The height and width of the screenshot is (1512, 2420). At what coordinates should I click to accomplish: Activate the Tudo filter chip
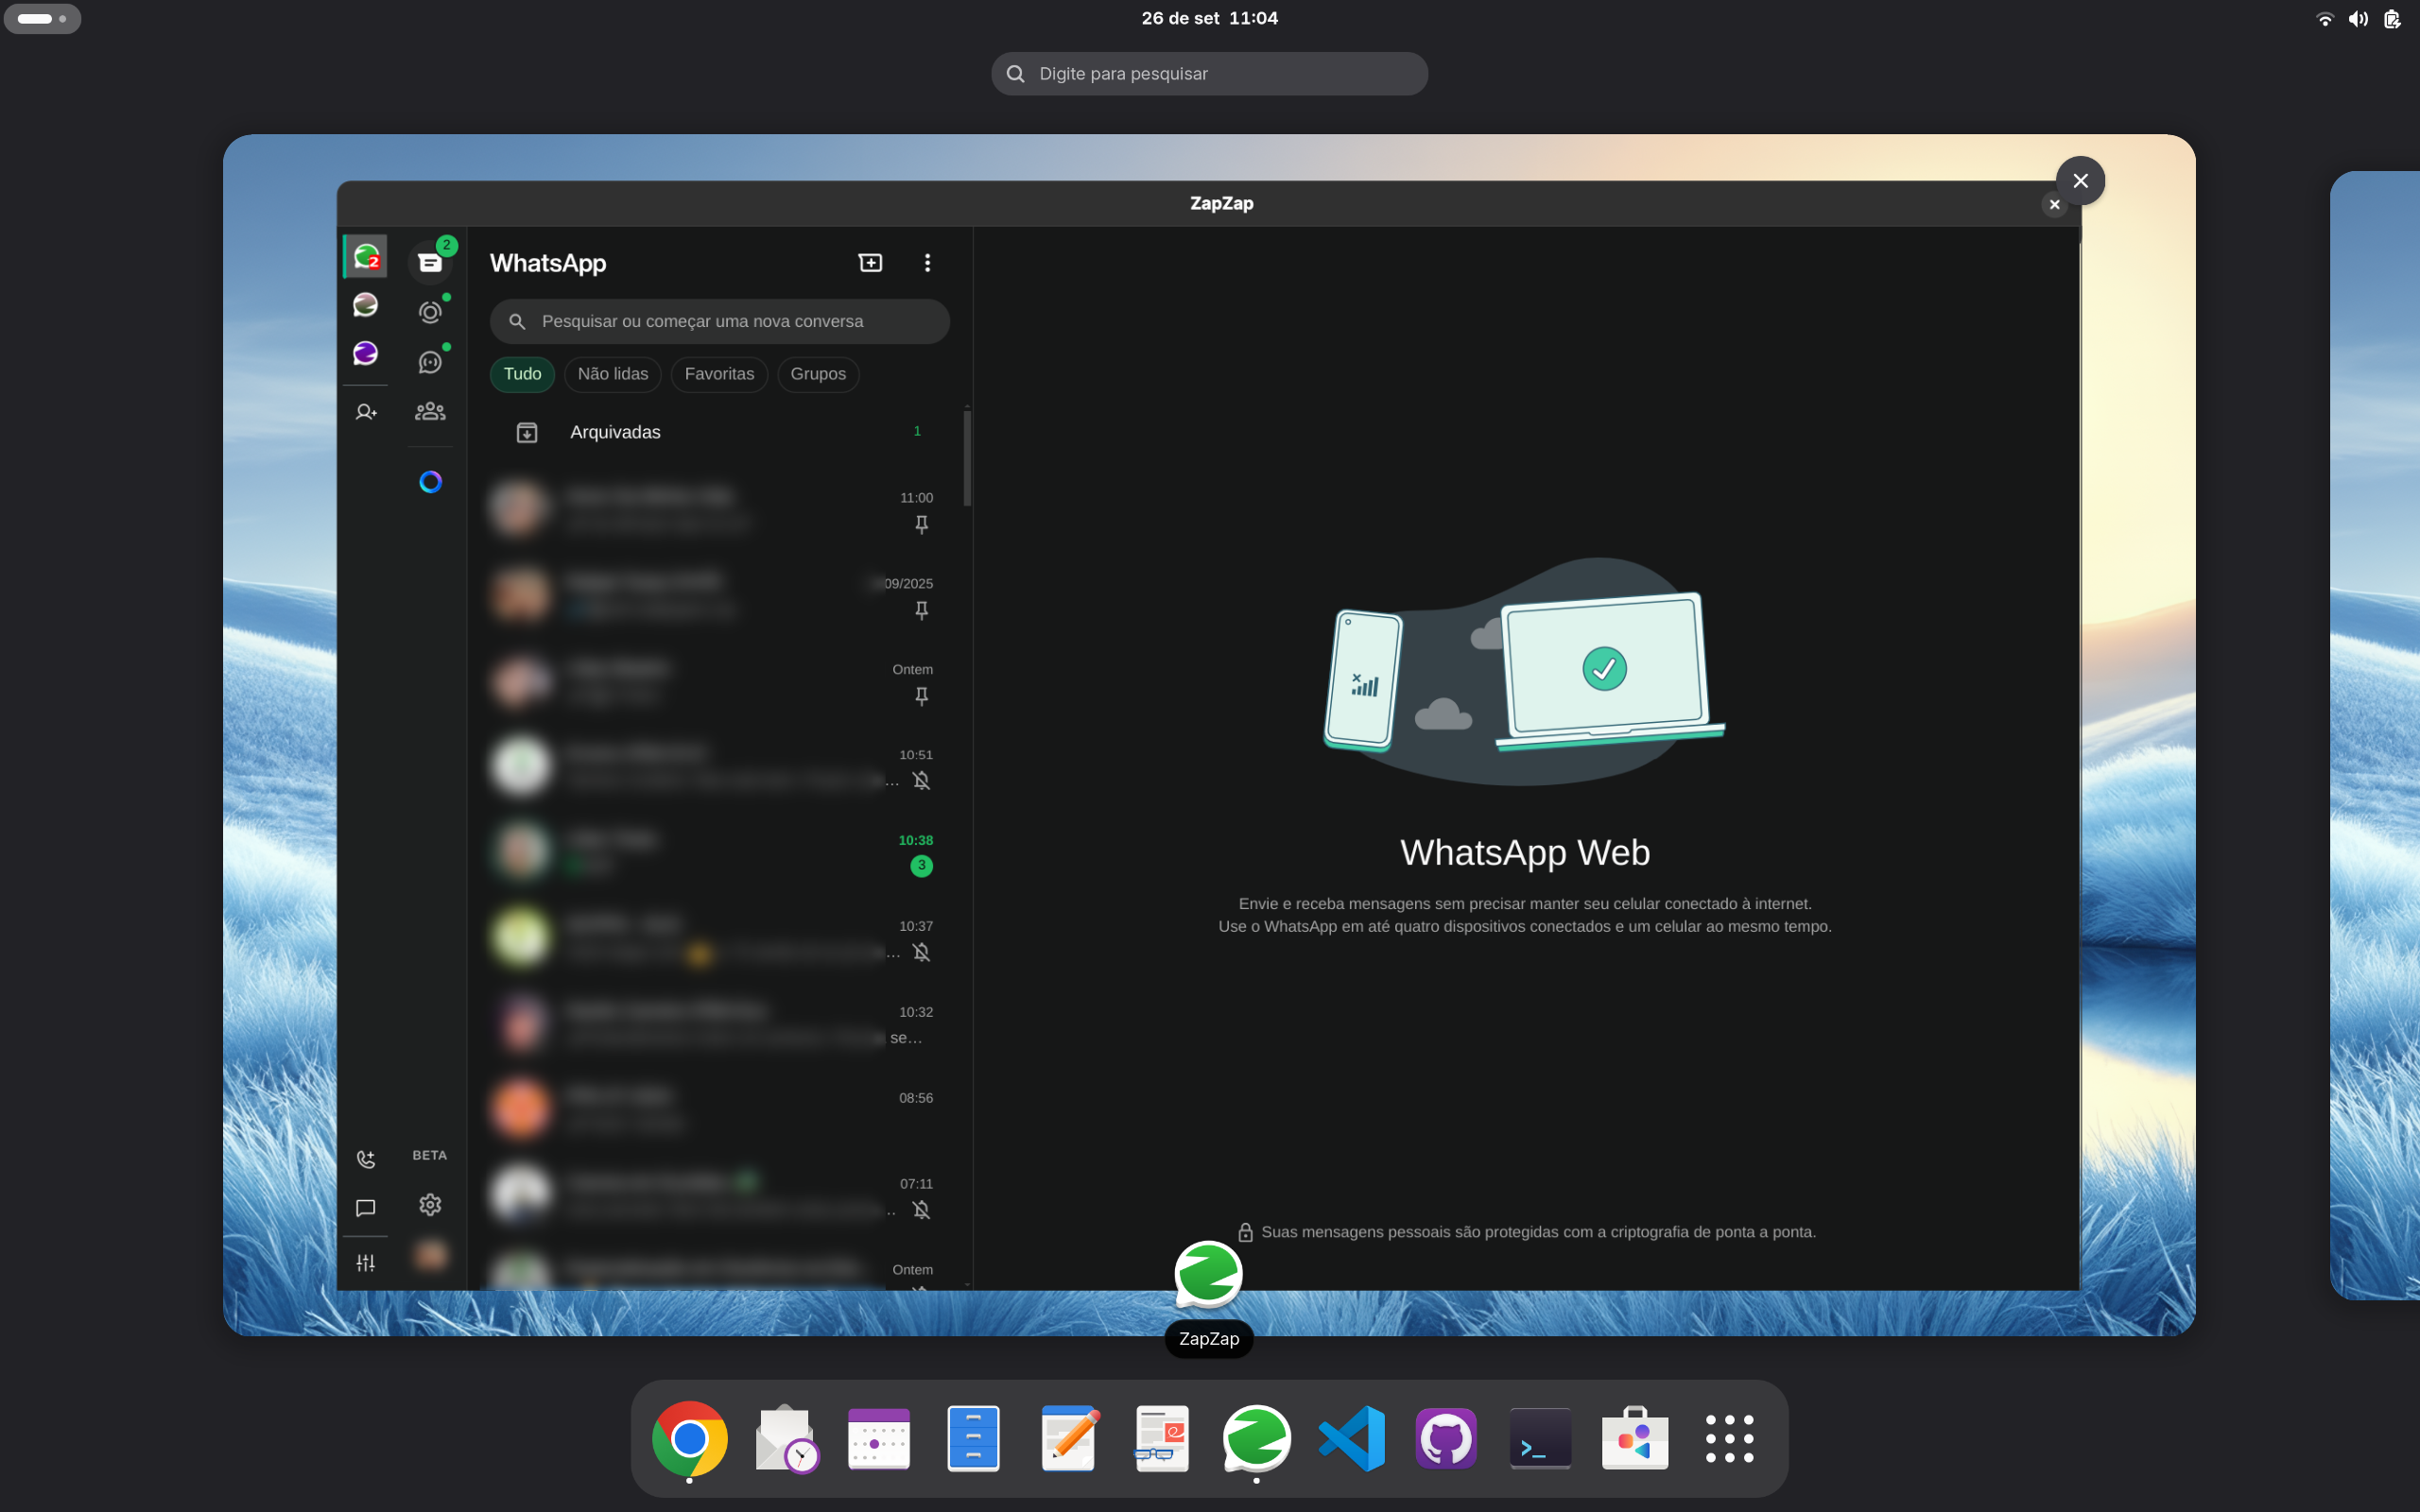pyautogui.click(x=522, y=374)
